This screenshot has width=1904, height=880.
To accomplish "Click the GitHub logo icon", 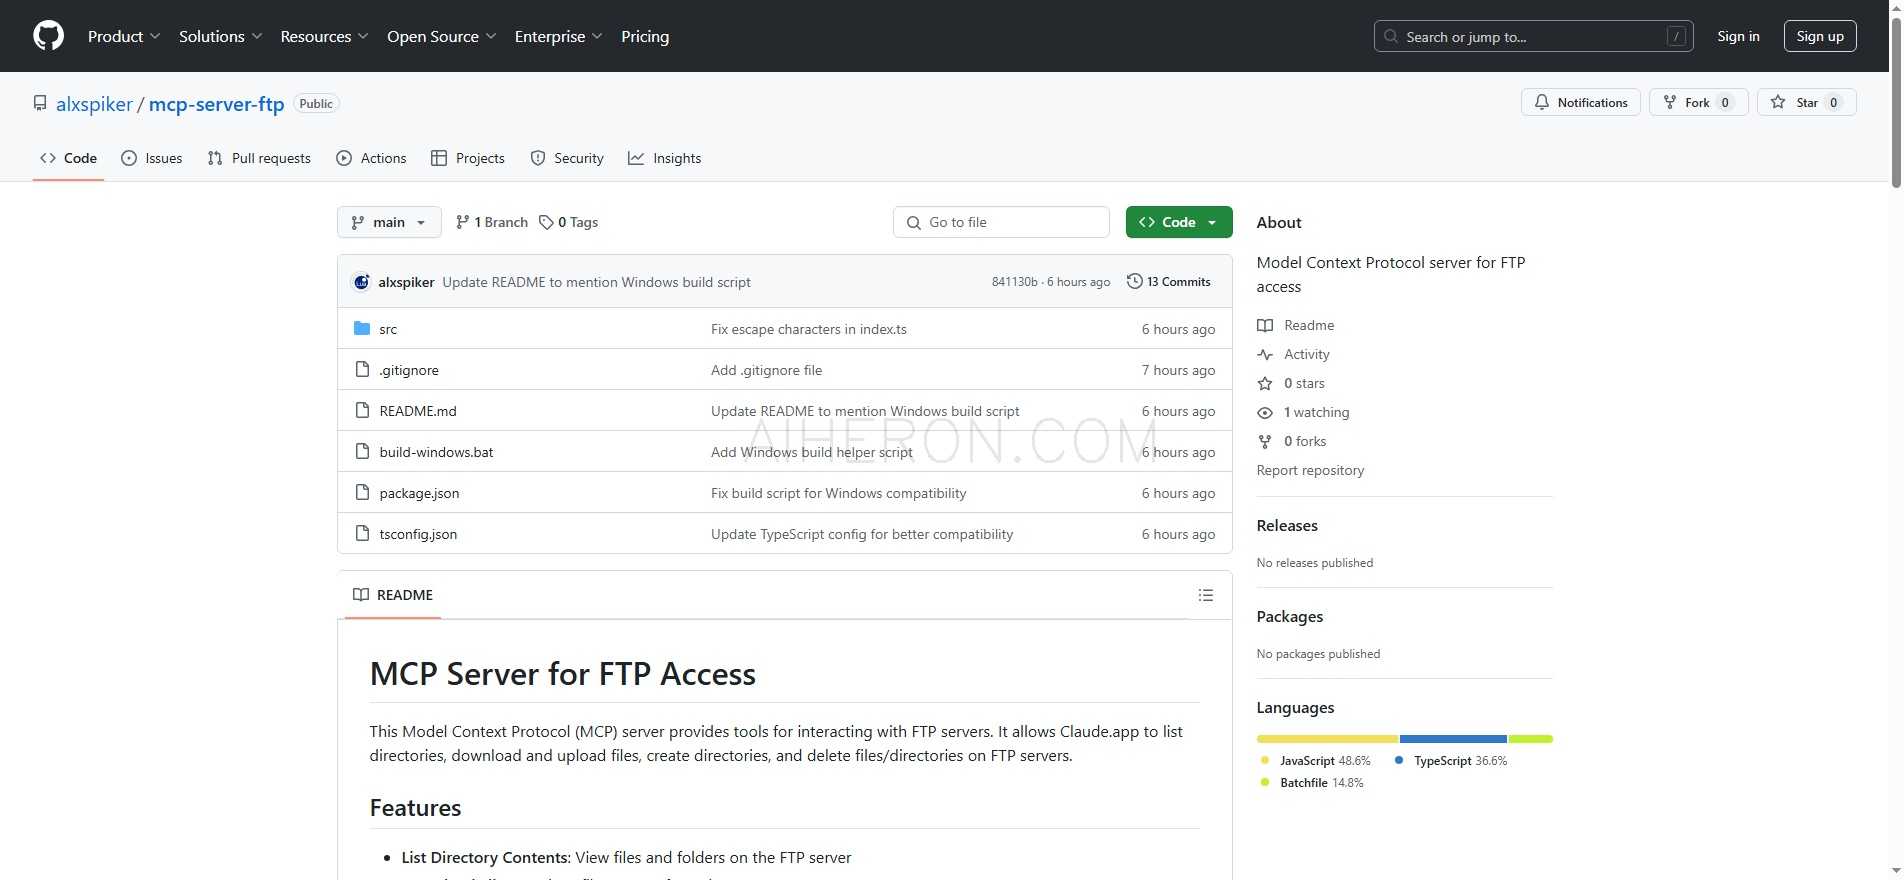I will coord(48,36).
